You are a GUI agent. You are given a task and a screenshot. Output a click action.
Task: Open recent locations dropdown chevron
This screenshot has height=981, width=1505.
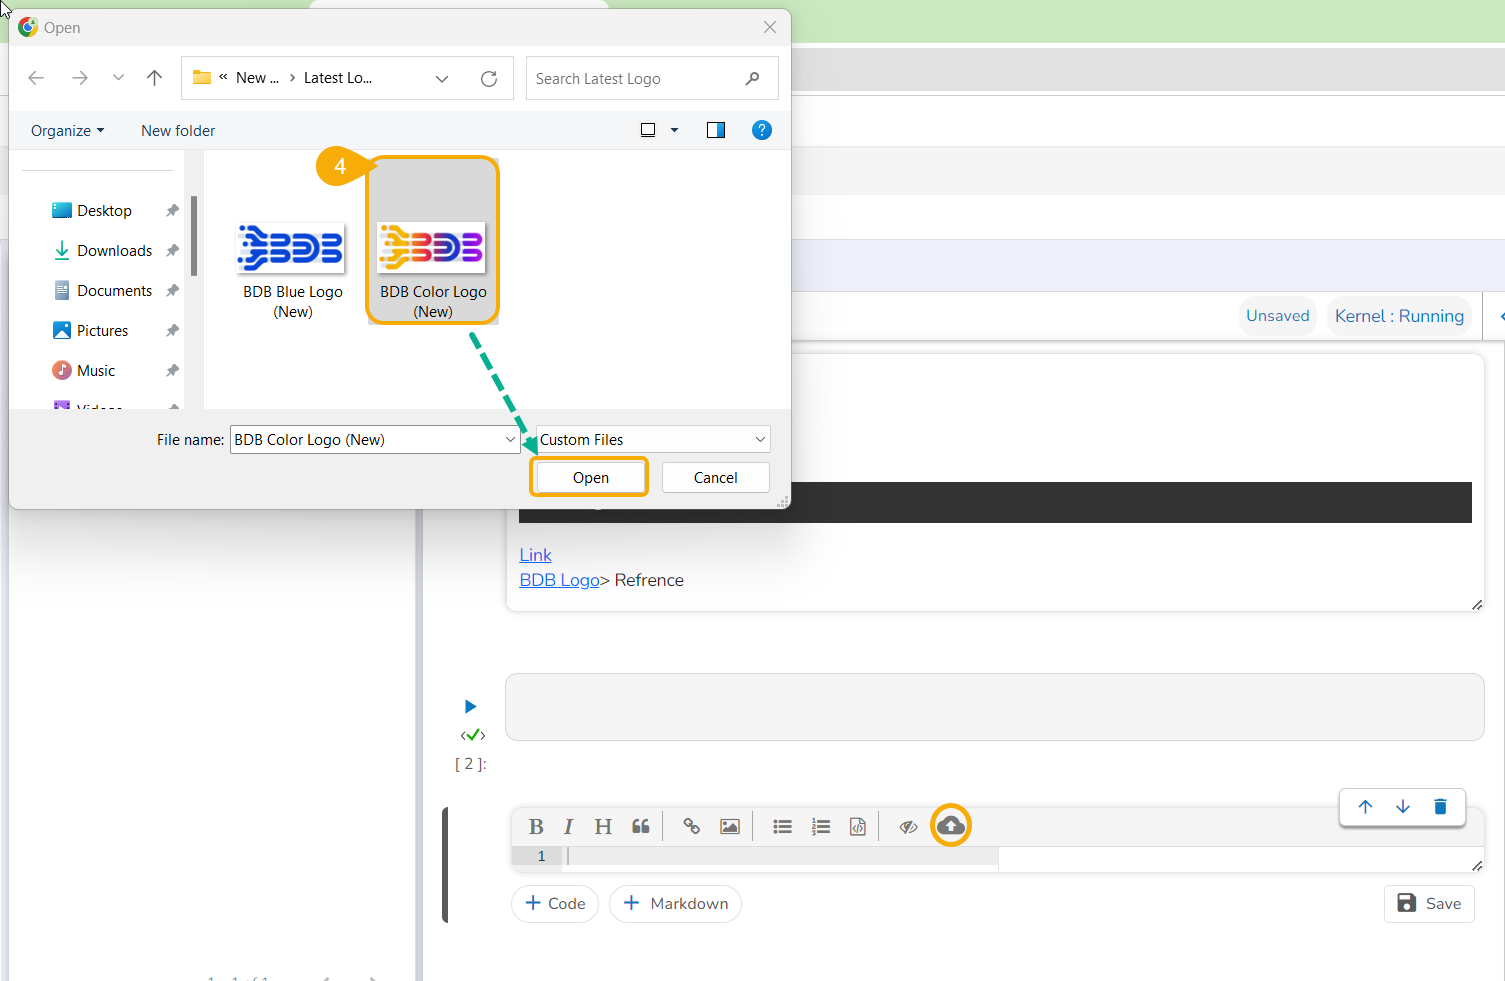tap(118, 78)
